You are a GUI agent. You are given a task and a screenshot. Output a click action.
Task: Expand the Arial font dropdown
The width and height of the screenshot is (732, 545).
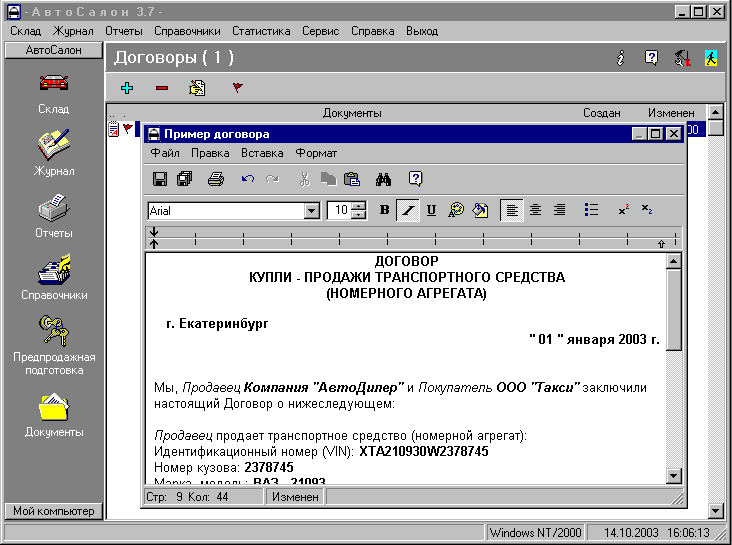point(311,211)
